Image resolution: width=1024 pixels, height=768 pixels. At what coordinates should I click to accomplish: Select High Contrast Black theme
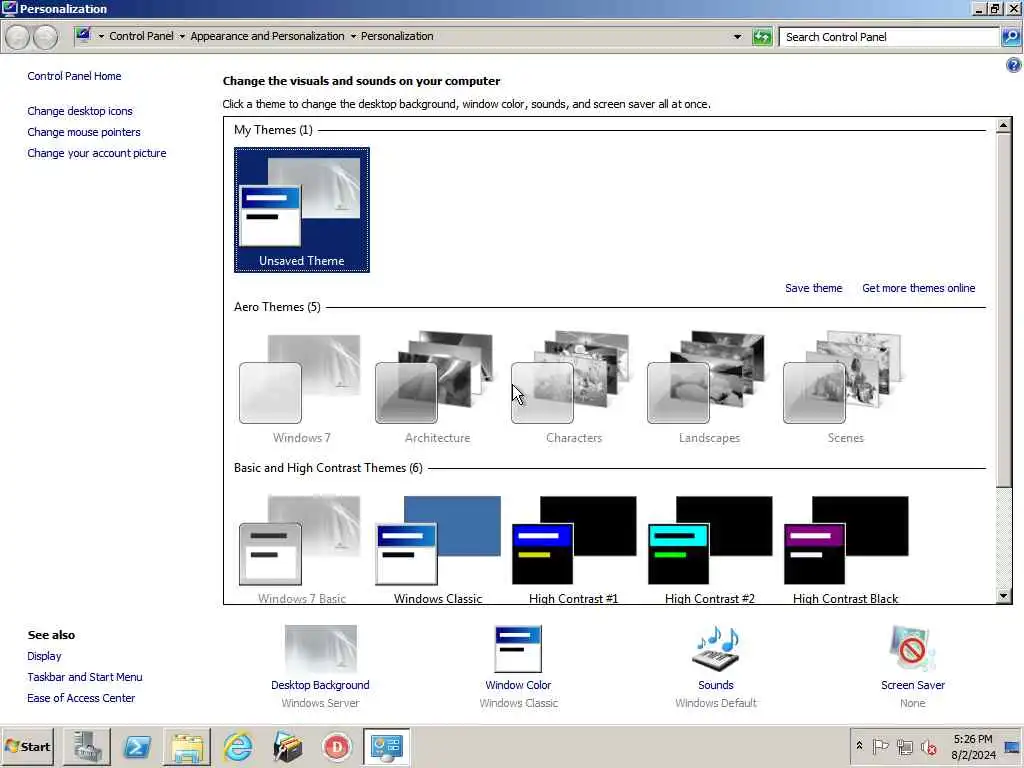click(845, 549)
